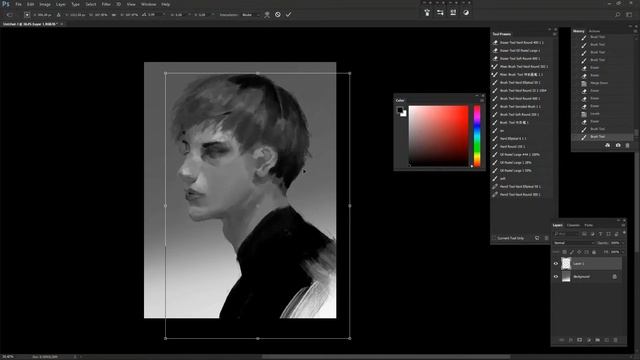Add a layer style fx
Image resolution: width=640 pixels, height=360 pixels.
click(x=571, y=340)
